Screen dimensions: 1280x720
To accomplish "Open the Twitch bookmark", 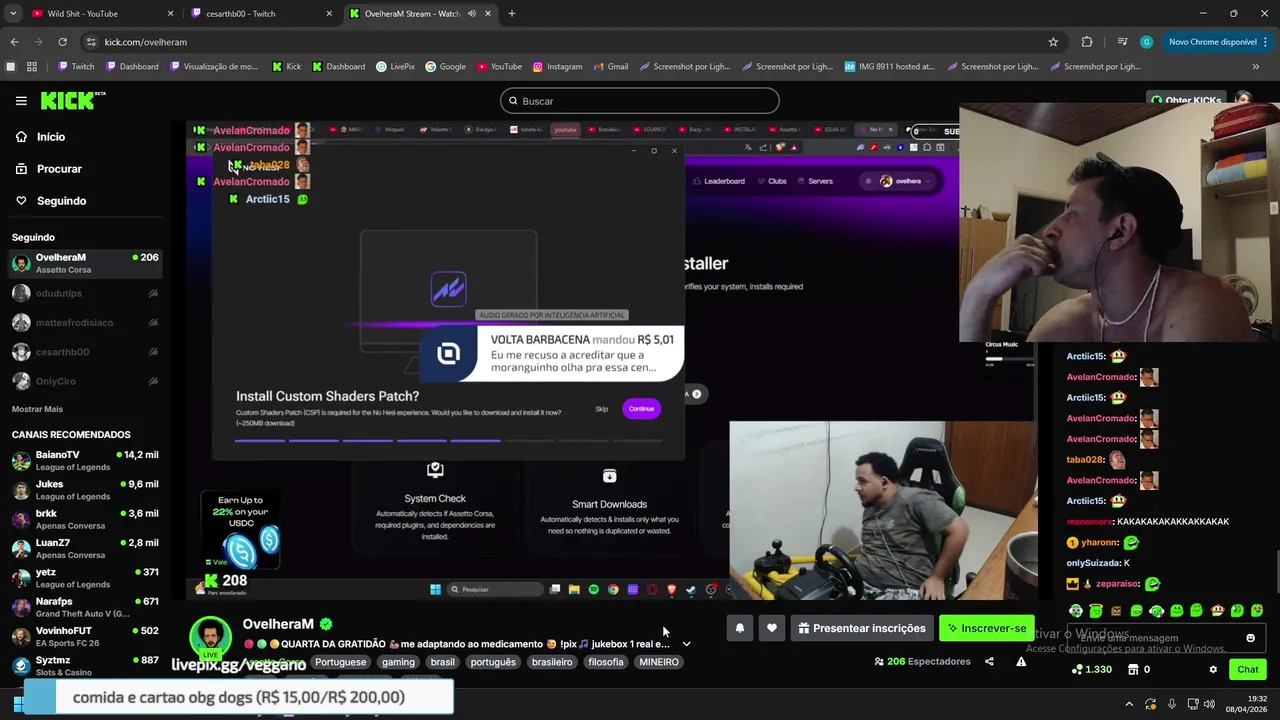I will pyautogui.click(x=76, y=67).
